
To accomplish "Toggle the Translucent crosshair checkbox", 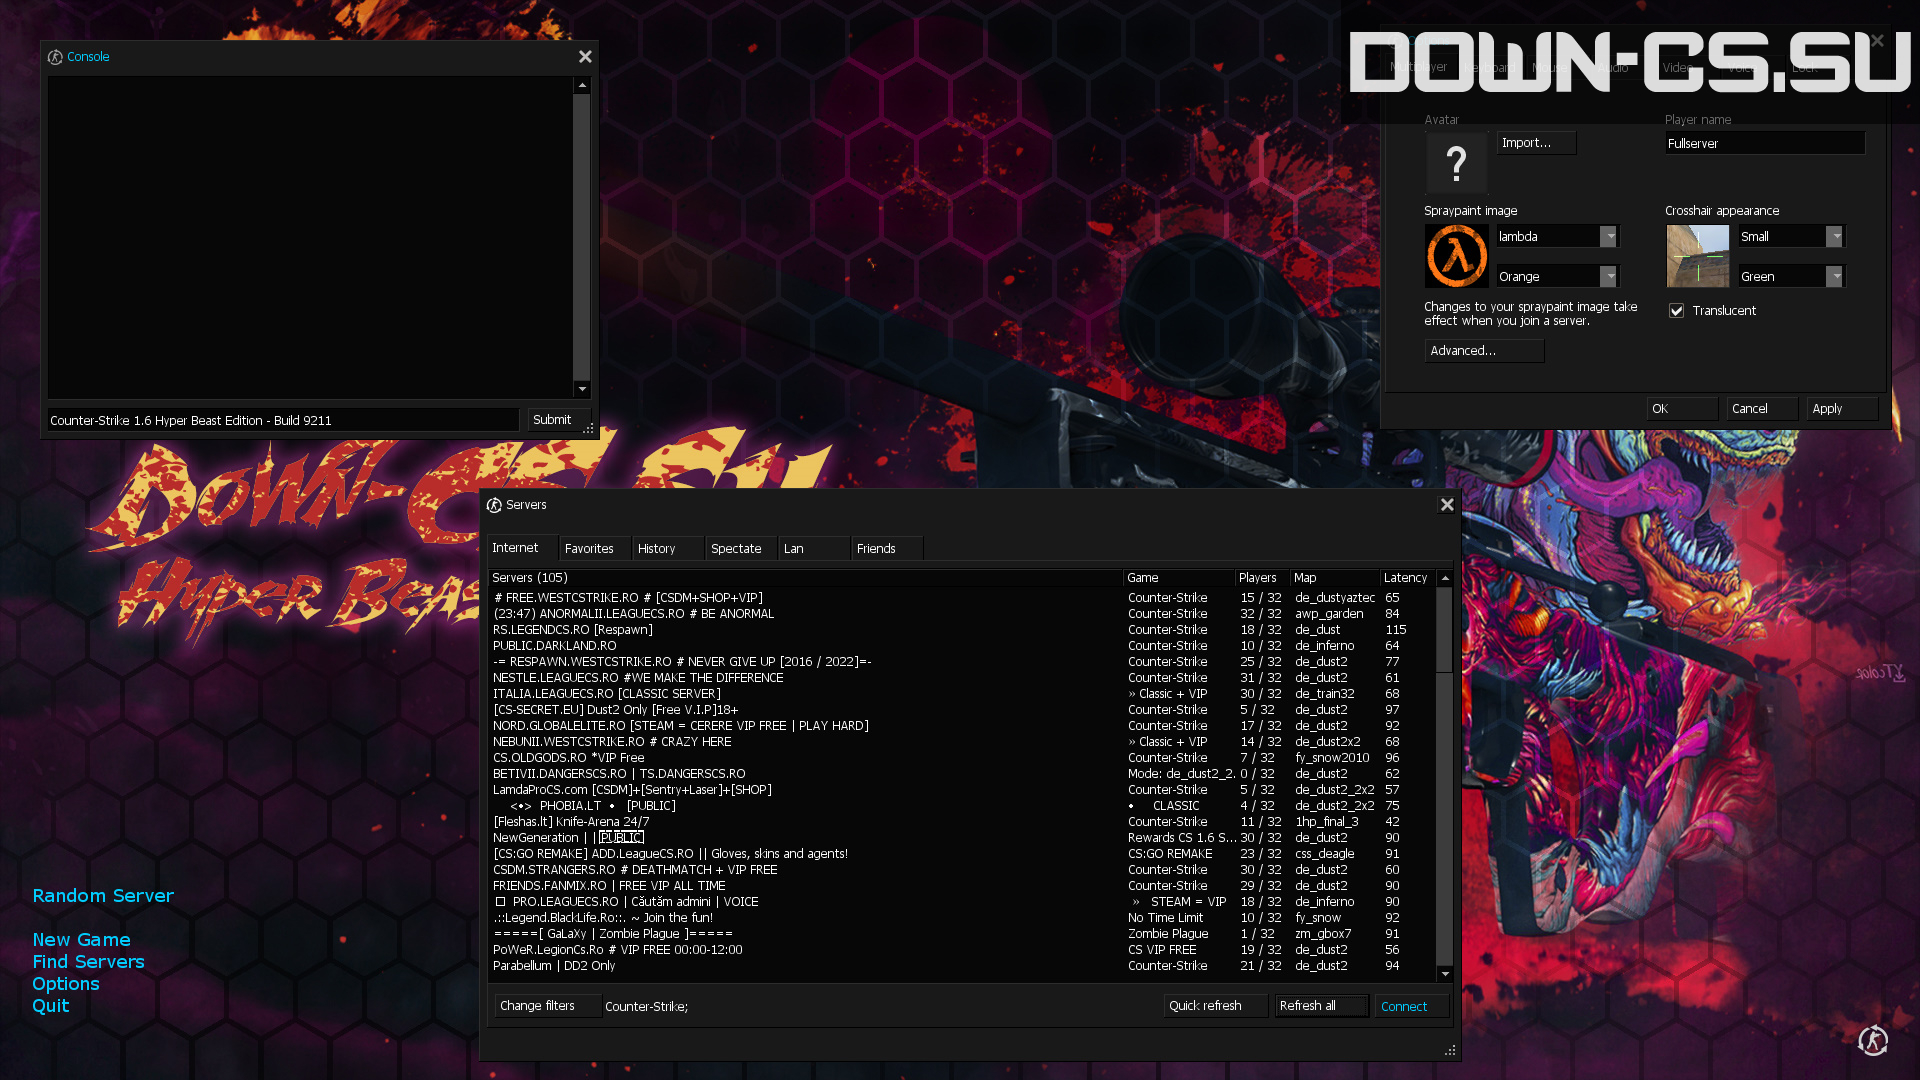I will 1676,311.
